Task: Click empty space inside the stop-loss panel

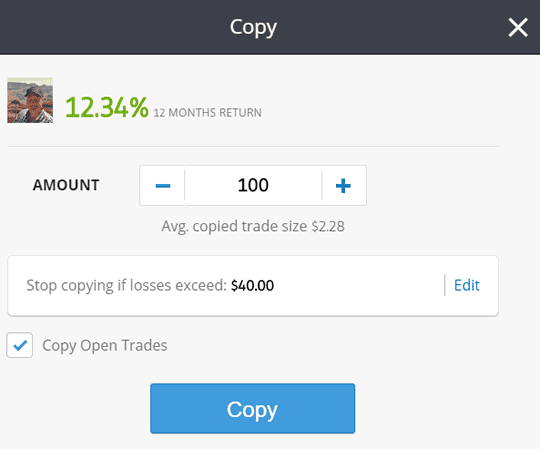Action: pos(358,285)
